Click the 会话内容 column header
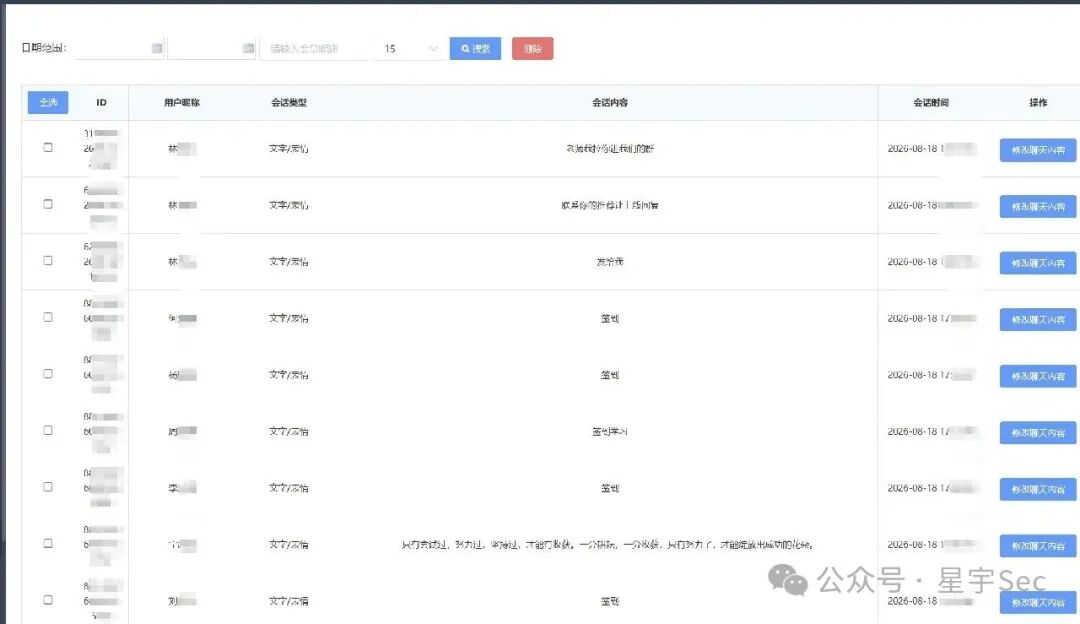This screenshot has height=624, width=1080. 610,103
